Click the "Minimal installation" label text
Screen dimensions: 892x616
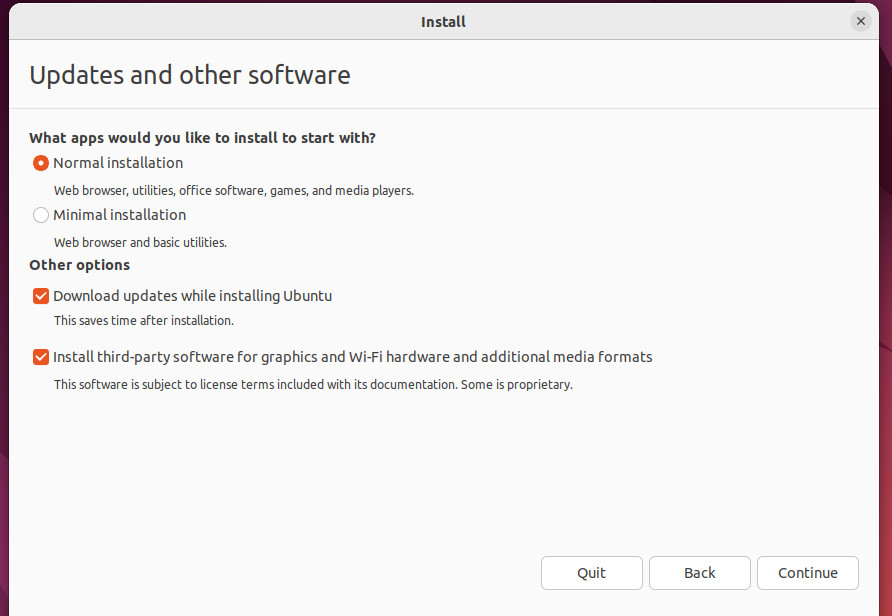(x=119, y=215)
